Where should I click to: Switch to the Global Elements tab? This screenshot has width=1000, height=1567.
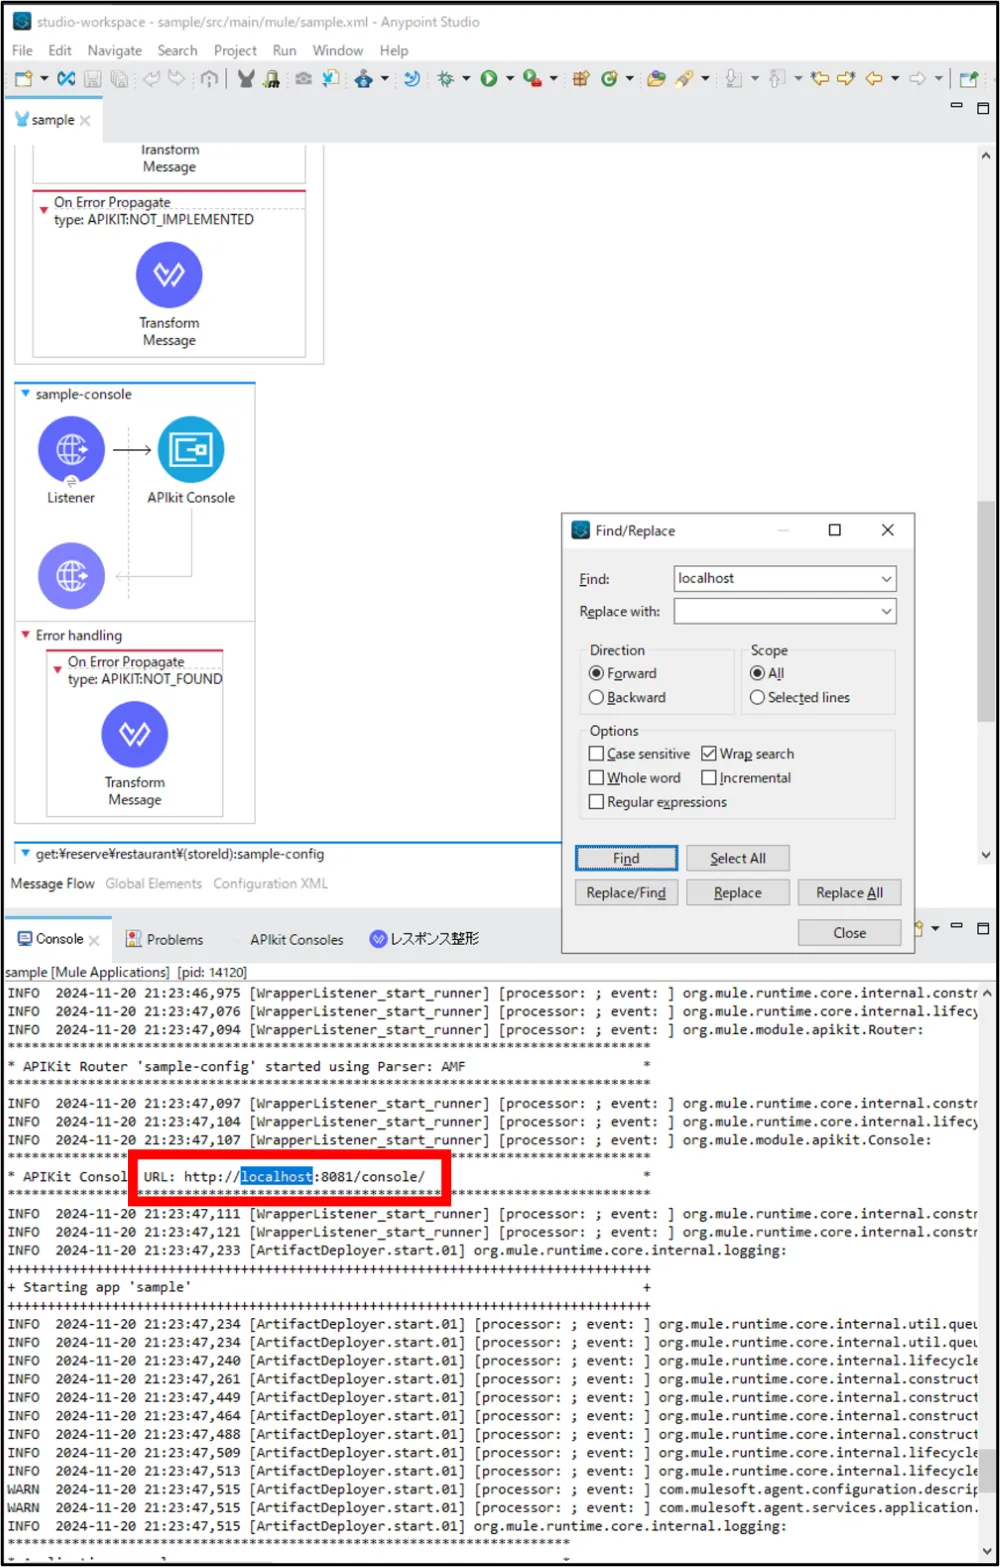154,884
